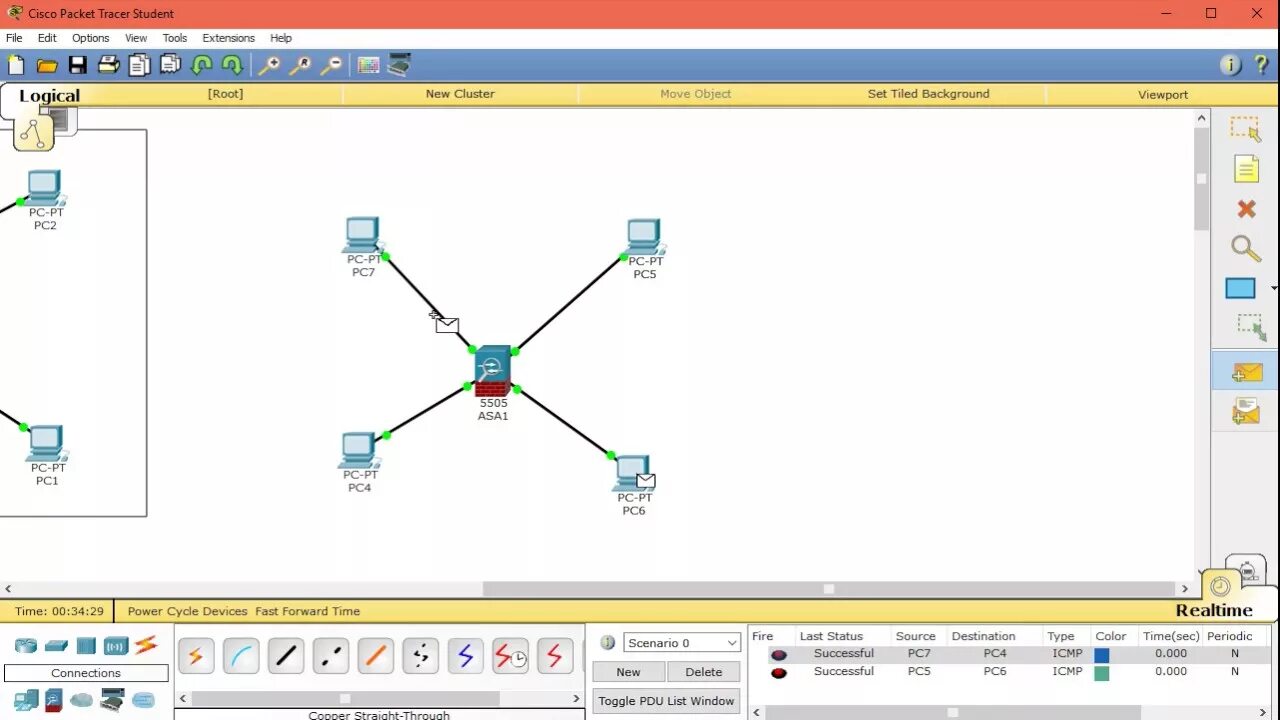This screenshot has width=1280, height=720.
Task: Select the Security firewall device category
Action: 54,700
